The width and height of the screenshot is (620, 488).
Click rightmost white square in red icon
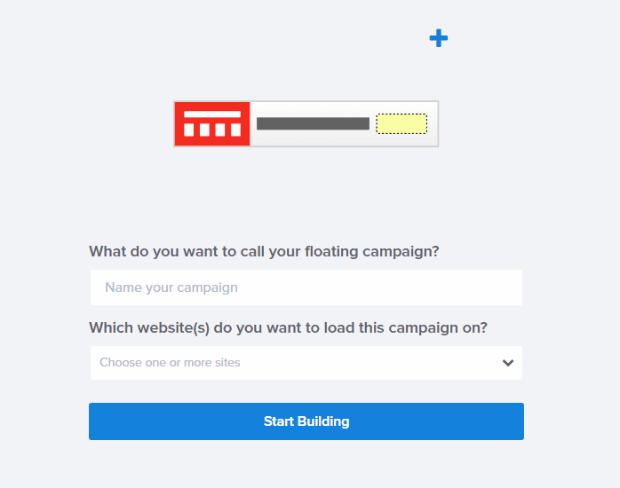[234, 130]
